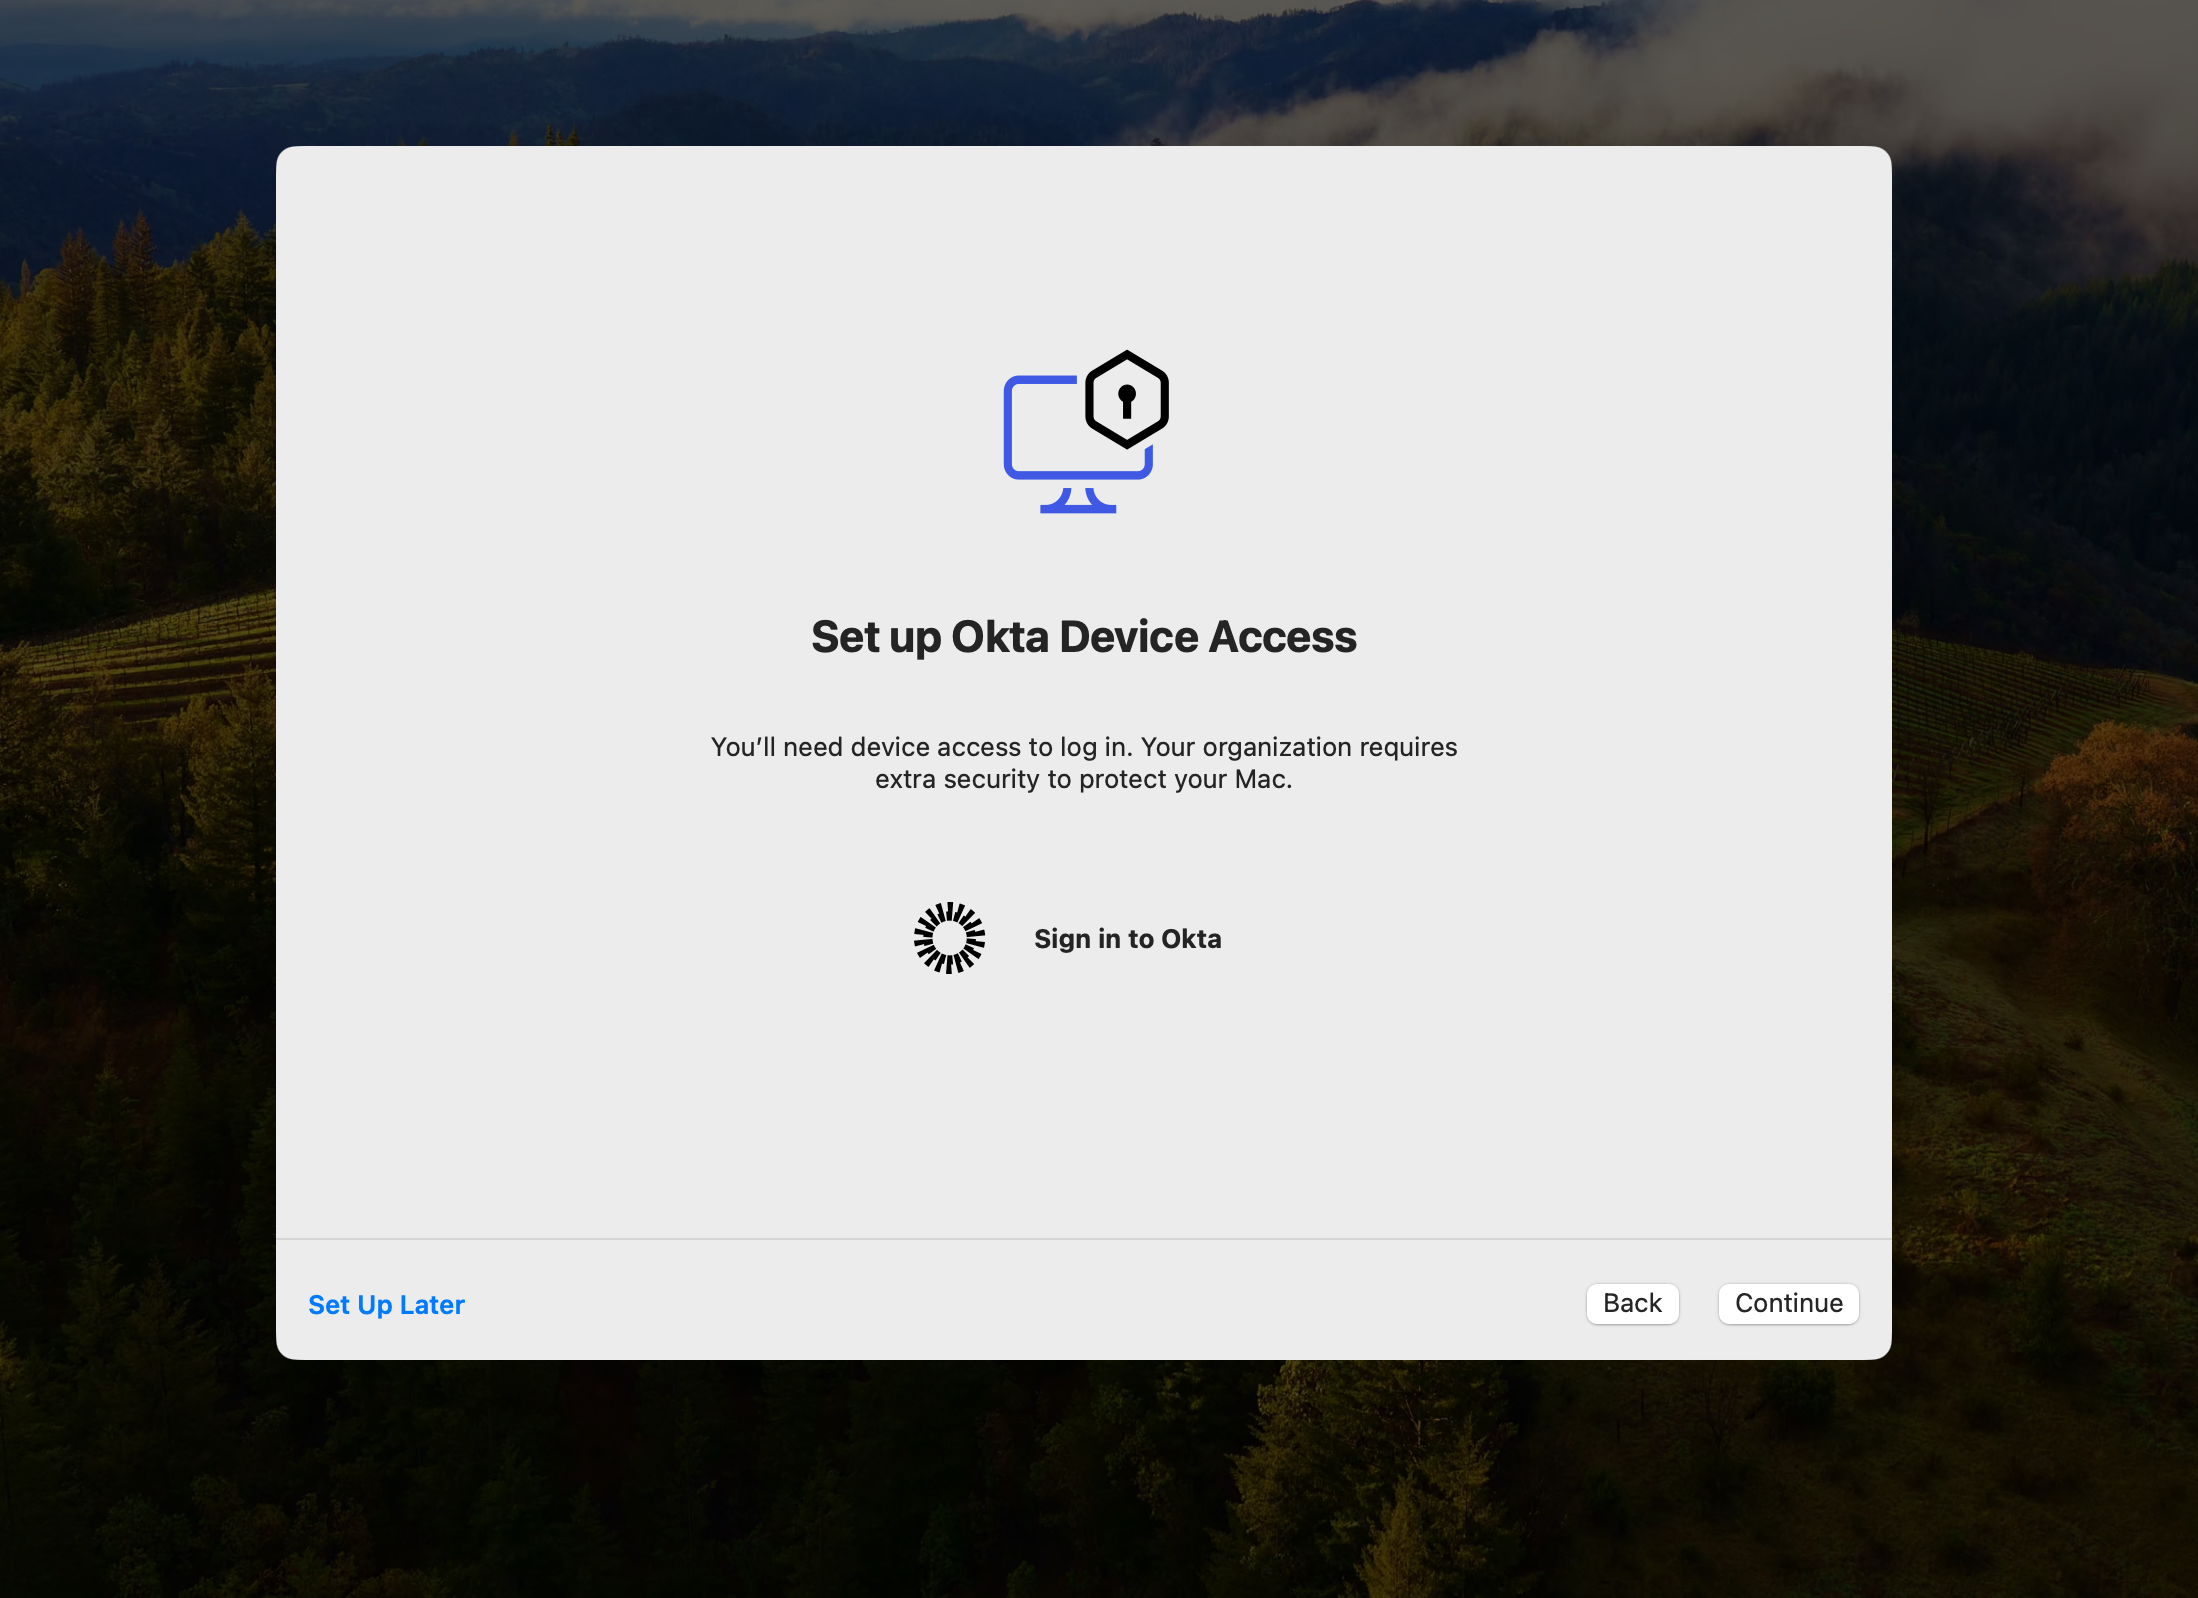Click the Okta sunburst logo
Screen dimensions: 2198x1598
click(x=949, y=938)
